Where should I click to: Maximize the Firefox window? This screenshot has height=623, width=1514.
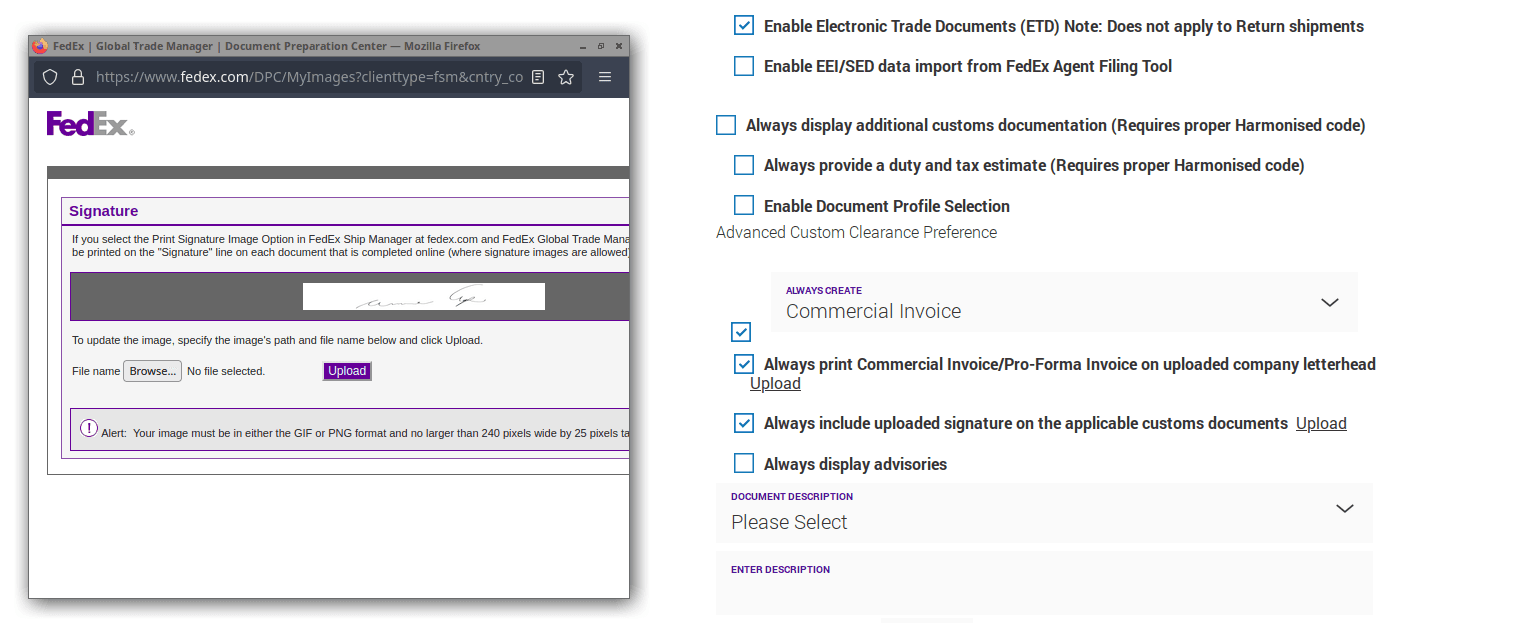[601, 46]
